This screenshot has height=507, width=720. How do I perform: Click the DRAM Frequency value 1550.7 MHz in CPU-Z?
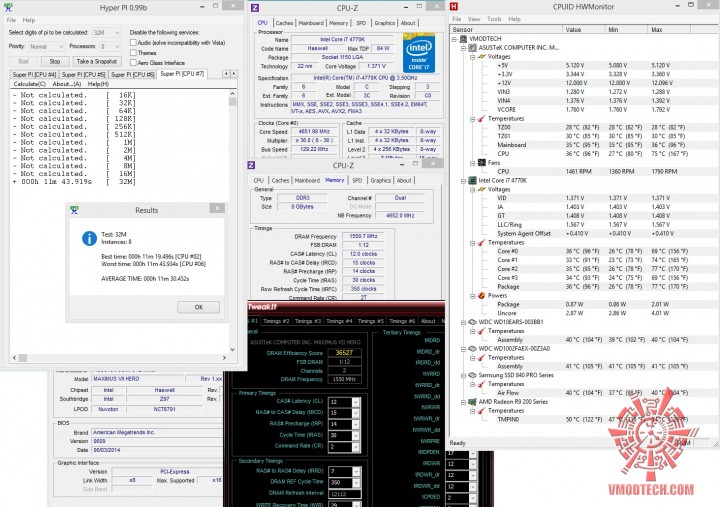pyautogui.click(x=363, y=236)
